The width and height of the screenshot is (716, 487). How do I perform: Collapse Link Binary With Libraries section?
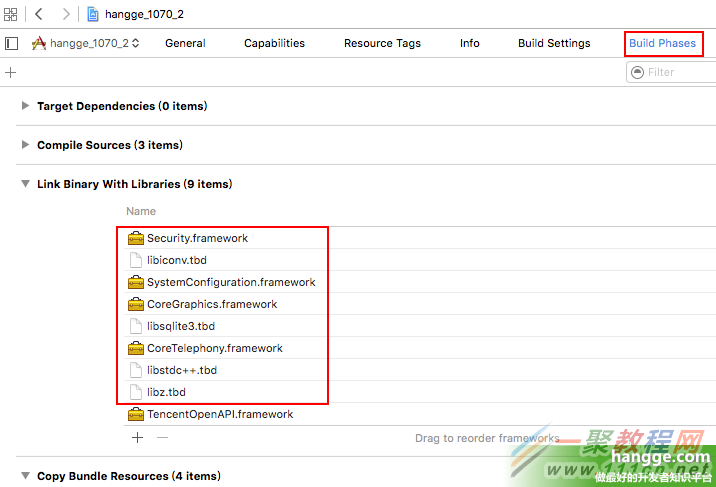coord(26,184)
